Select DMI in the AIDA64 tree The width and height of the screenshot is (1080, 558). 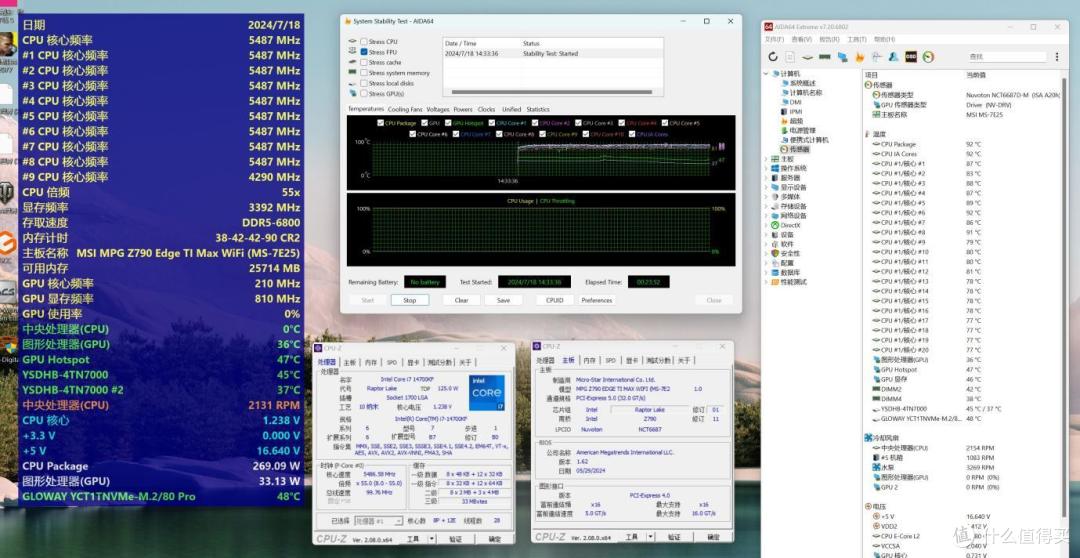(x=796, y=102)
